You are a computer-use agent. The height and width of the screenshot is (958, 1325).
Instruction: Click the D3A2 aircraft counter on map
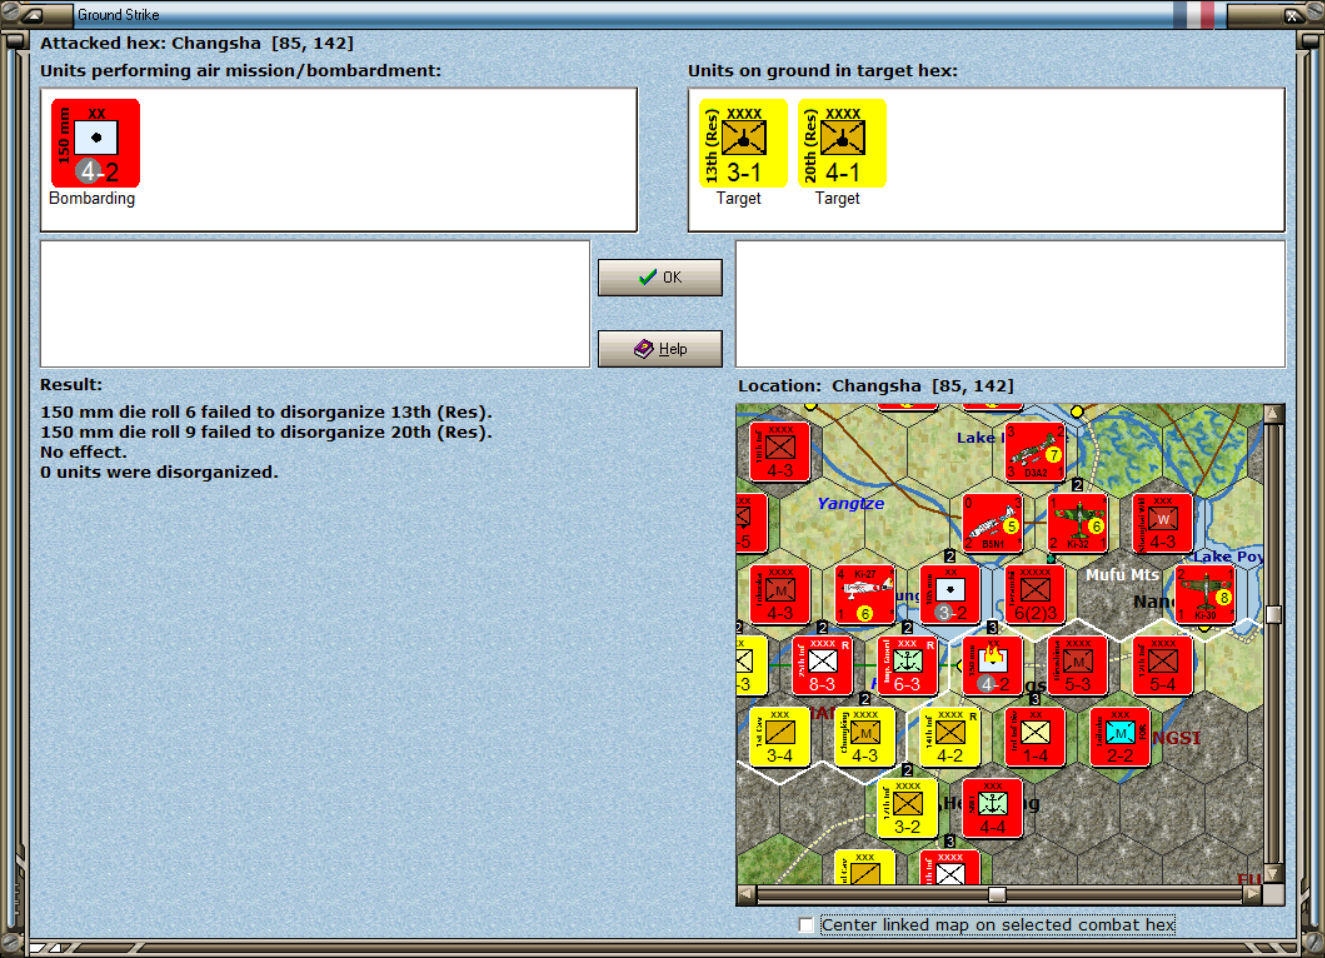click(x=1035, y=452)
